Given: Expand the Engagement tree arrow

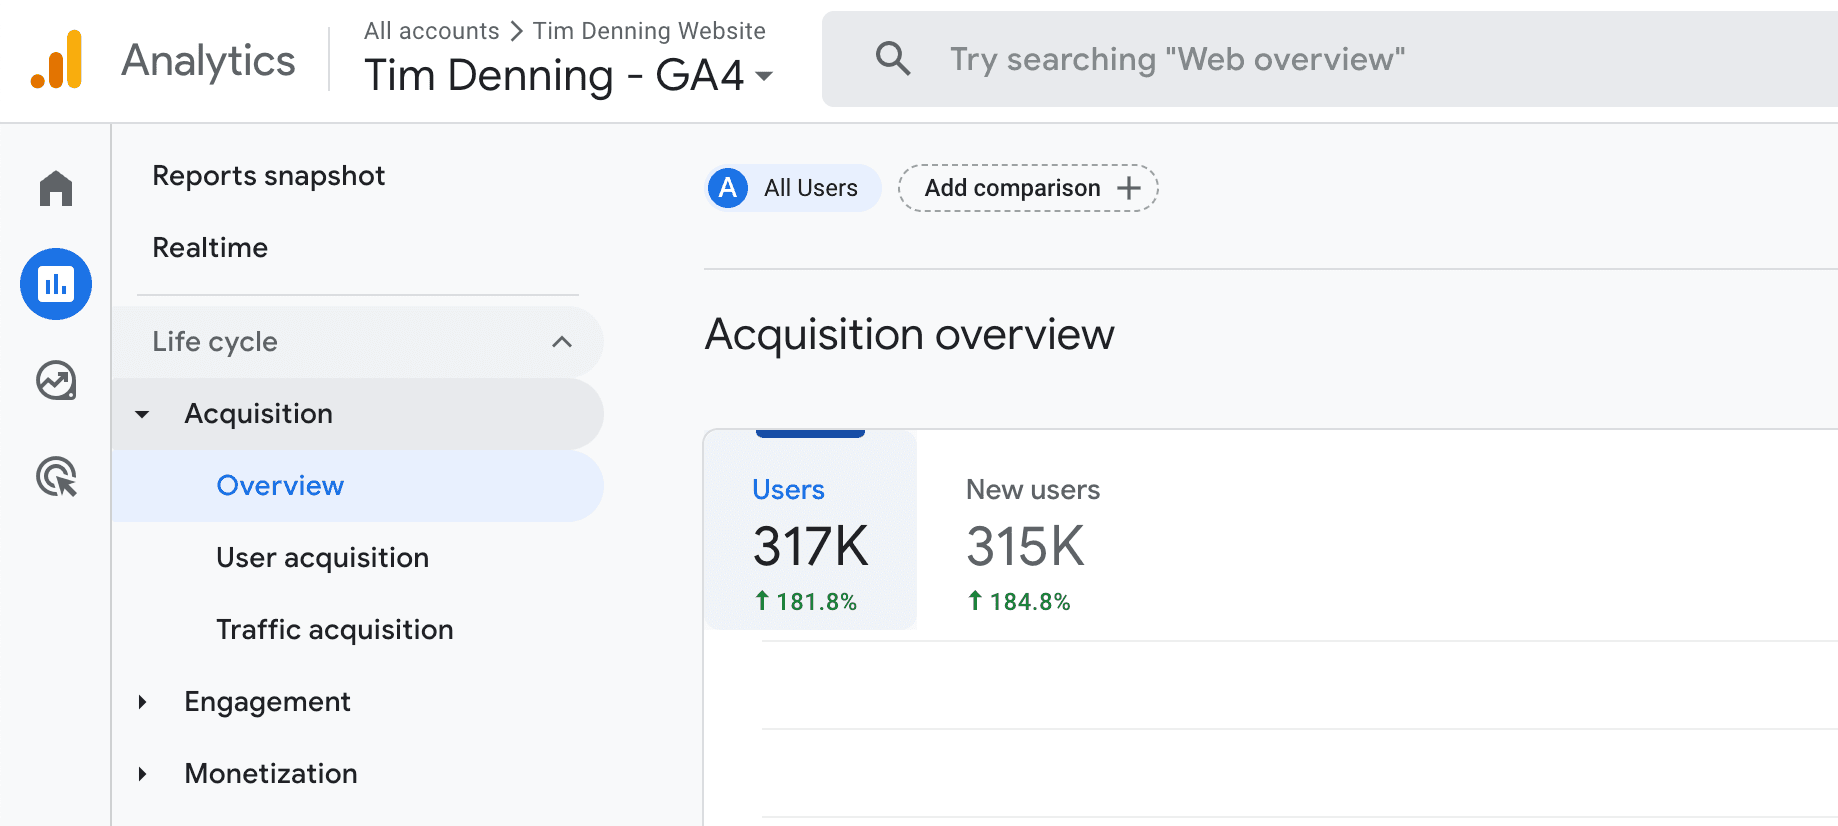Looking at the screenshot, I should click(x=142, y=702).
